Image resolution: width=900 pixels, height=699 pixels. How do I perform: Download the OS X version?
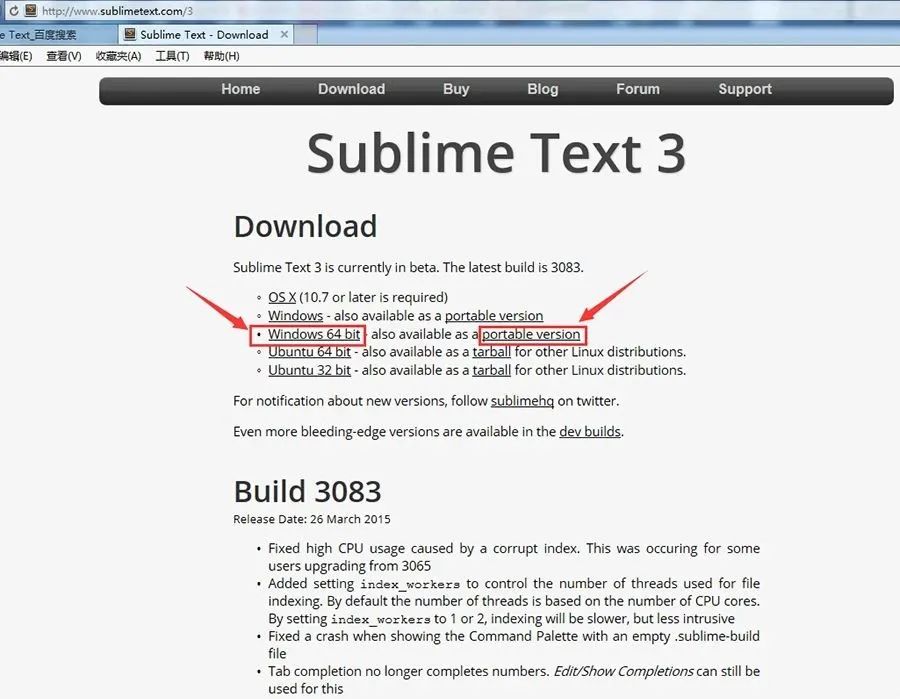pos(282,297)
